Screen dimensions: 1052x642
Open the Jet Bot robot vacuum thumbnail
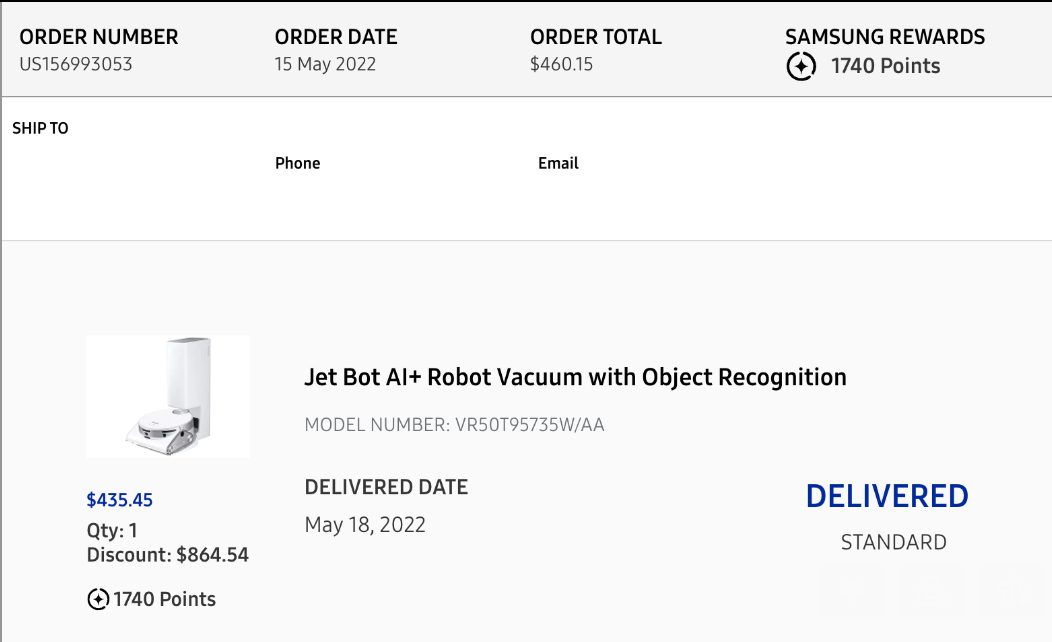pyautogui.click(x=168, y=397)
